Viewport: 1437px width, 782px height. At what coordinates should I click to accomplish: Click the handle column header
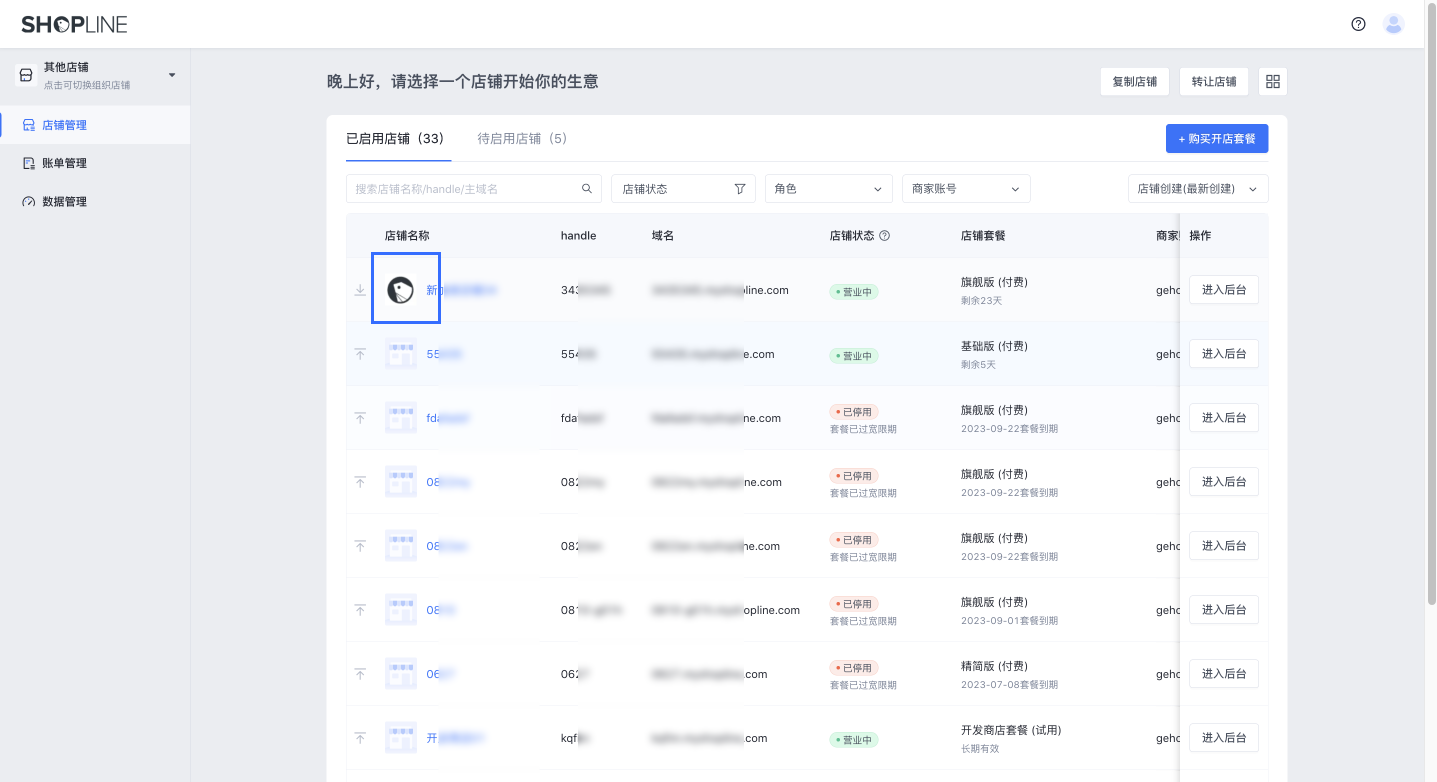click(x=578, y=236)
